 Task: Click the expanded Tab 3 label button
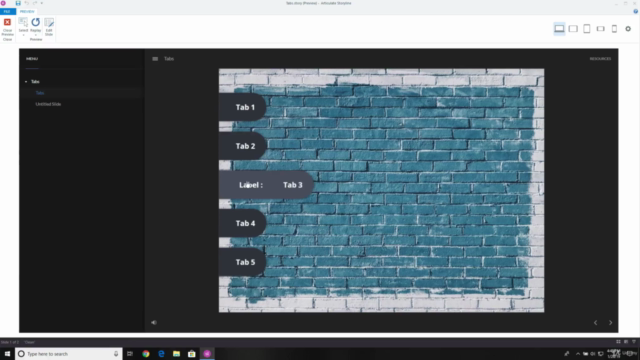266,185
